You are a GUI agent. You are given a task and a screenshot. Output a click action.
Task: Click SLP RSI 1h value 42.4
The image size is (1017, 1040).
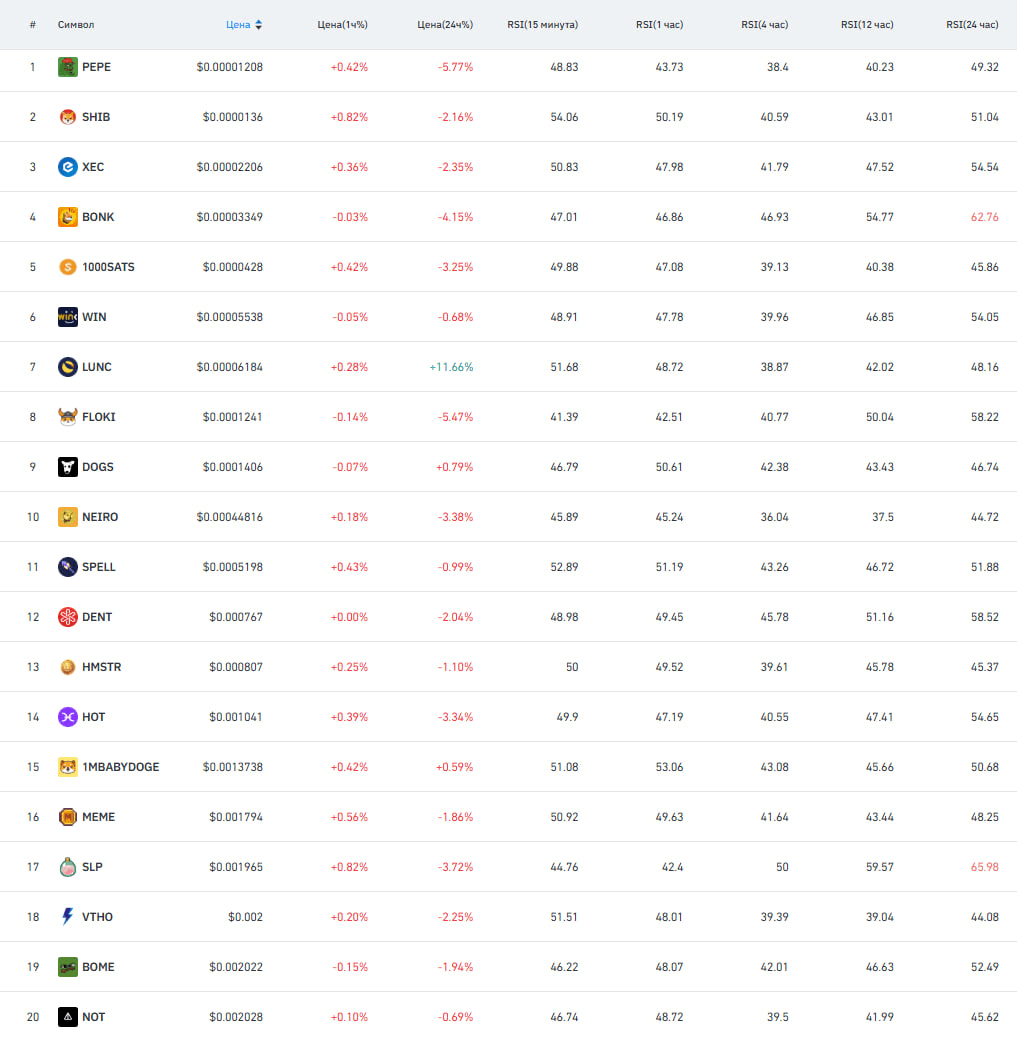click(x=672, y=867)
